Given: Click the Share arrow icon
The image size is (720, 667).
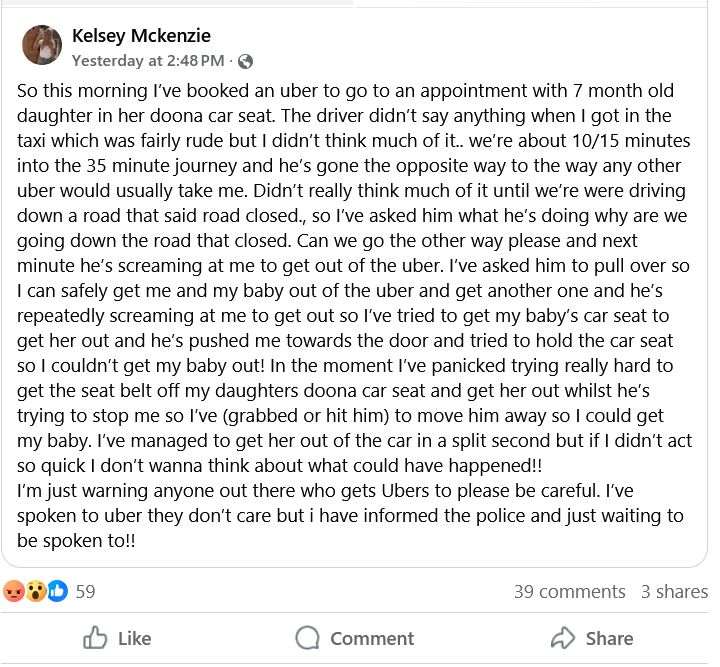Looking at the screenshot, I should (562, 638).
